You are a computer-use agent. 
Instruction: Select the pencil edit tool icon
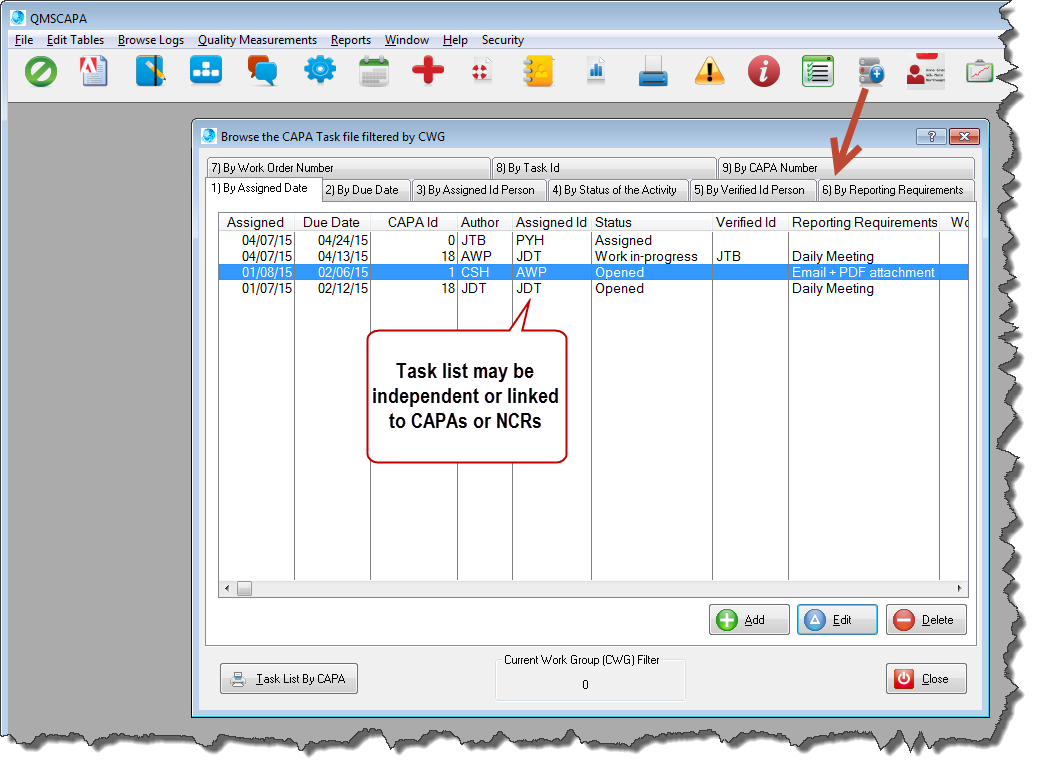(150, 71)
